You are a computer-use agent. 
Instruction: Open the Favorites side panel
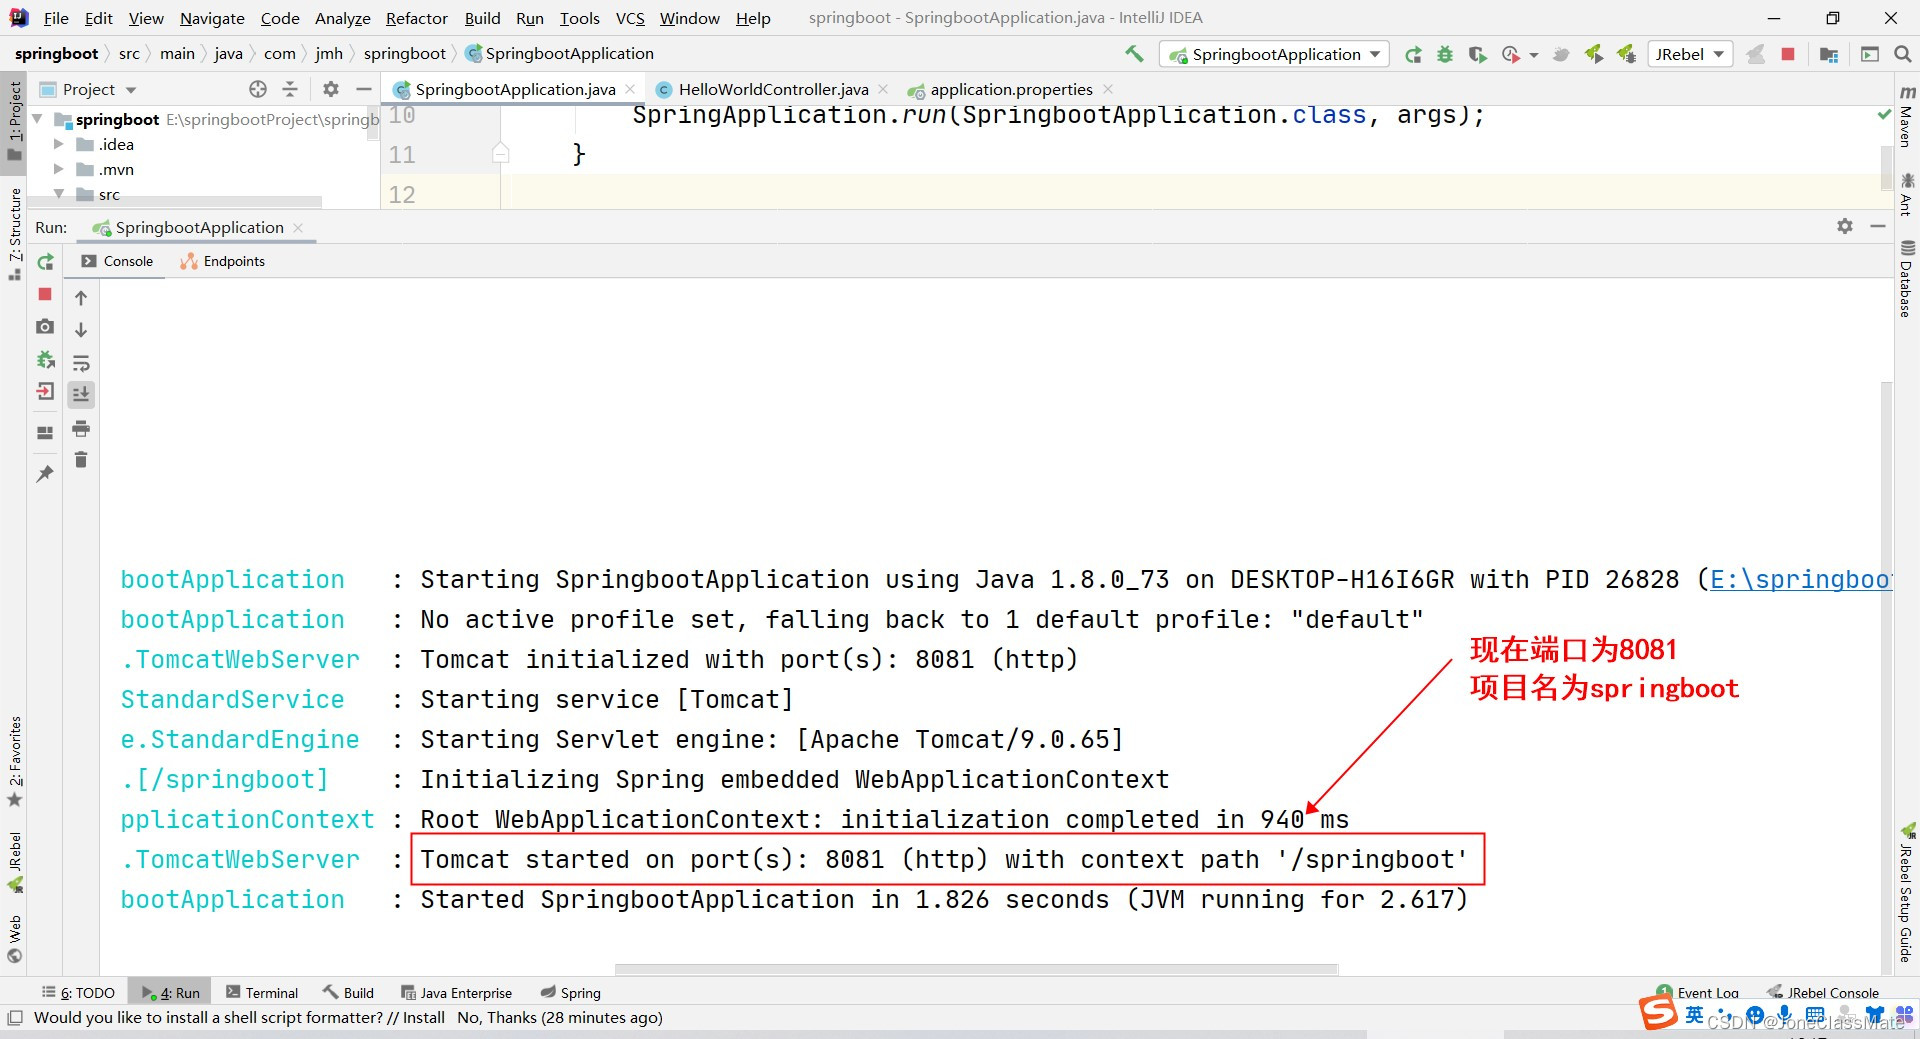point(15,760)
